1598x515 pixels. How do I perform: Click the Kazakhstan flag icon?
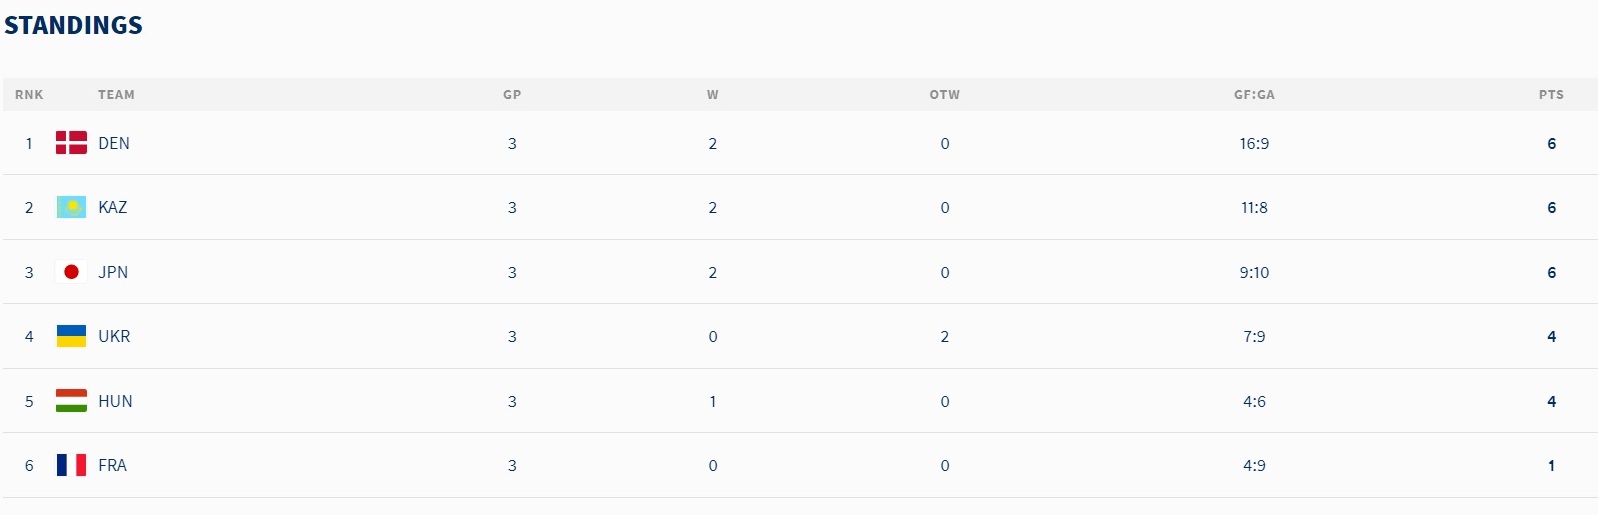pyautogui.click(x=71, y=207)
